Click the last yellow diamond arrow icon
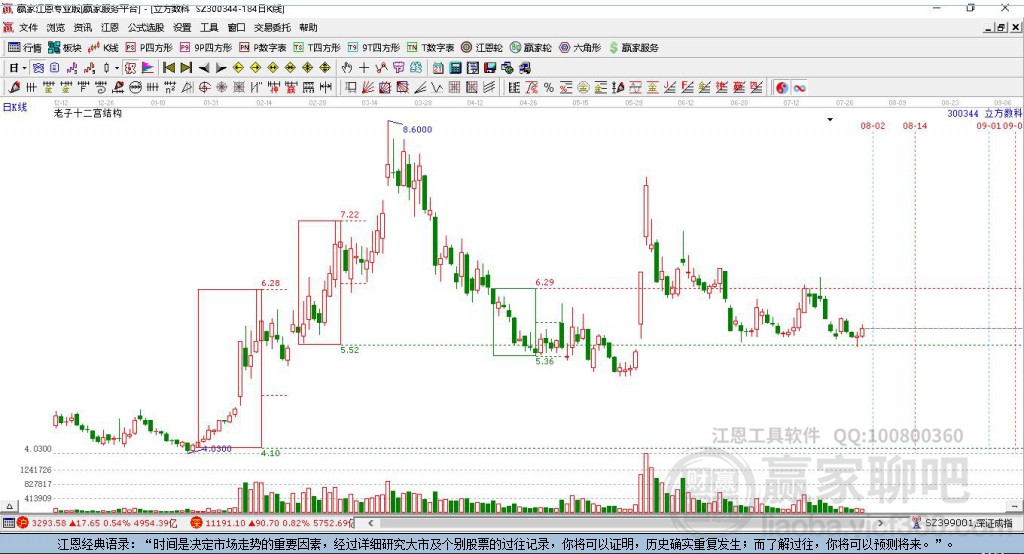This screenshot has width=1024, height=554. point(325,68)
